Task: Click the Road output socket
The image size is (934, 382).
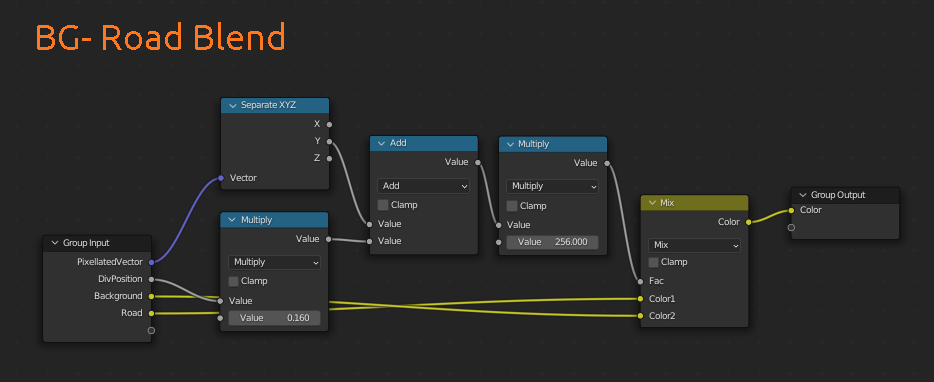Action: pyautogui.click(x=151, y=313)
